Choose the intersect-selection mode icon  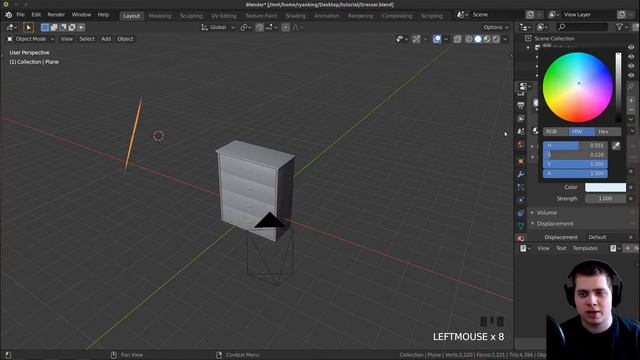(81, 27)
